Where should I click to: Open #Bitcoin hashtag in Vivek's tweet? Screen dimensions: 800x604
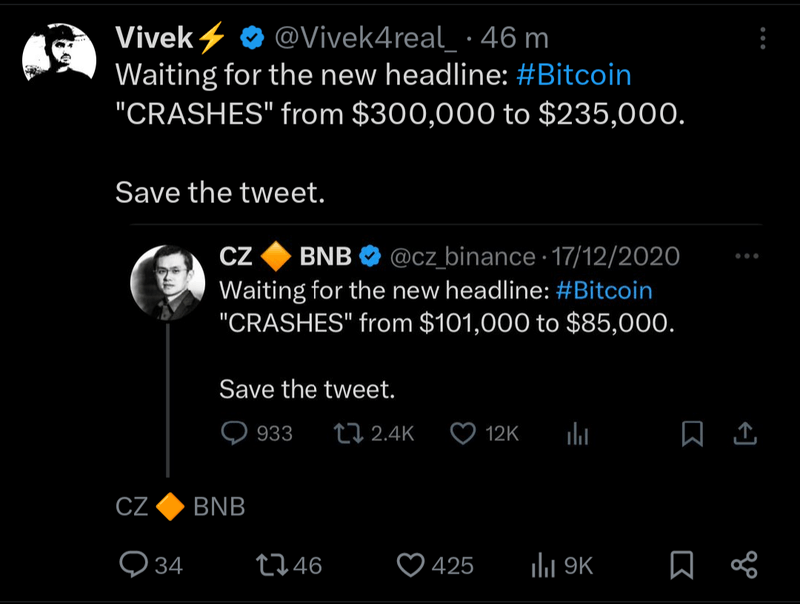[574, 76]
